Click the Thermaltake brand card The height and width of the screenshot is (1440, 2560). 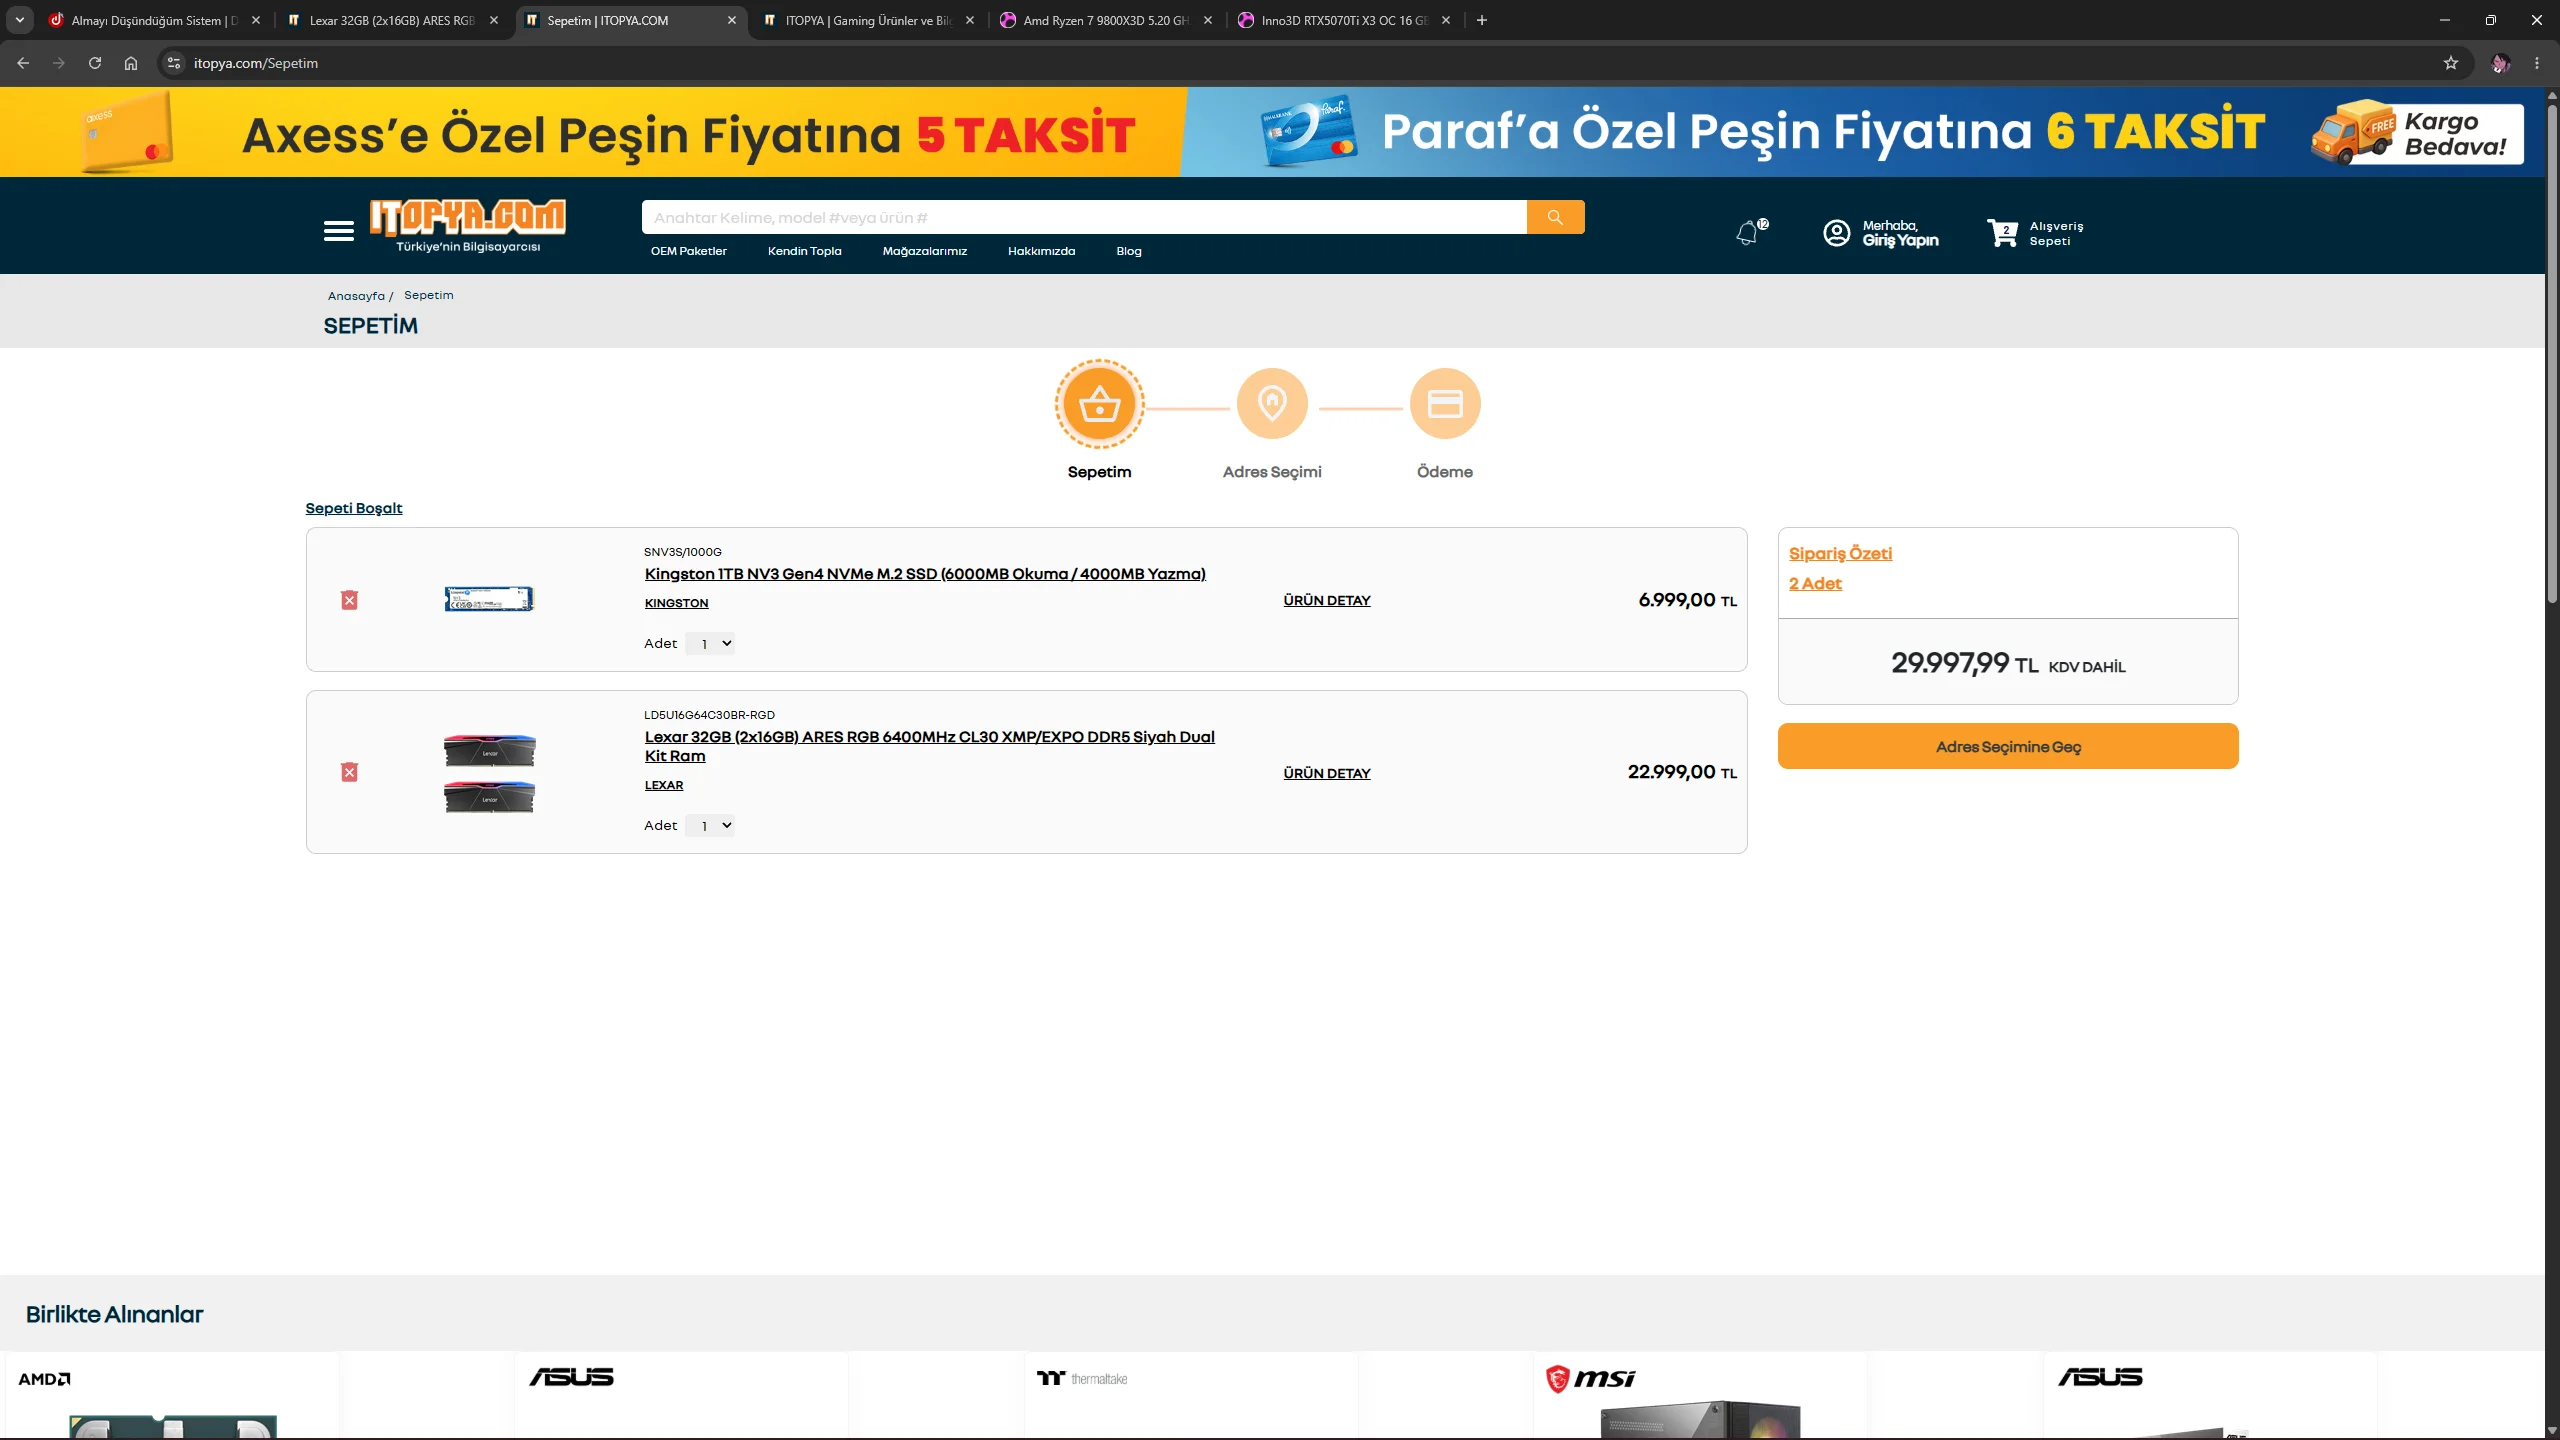tap(1191, 1395)
